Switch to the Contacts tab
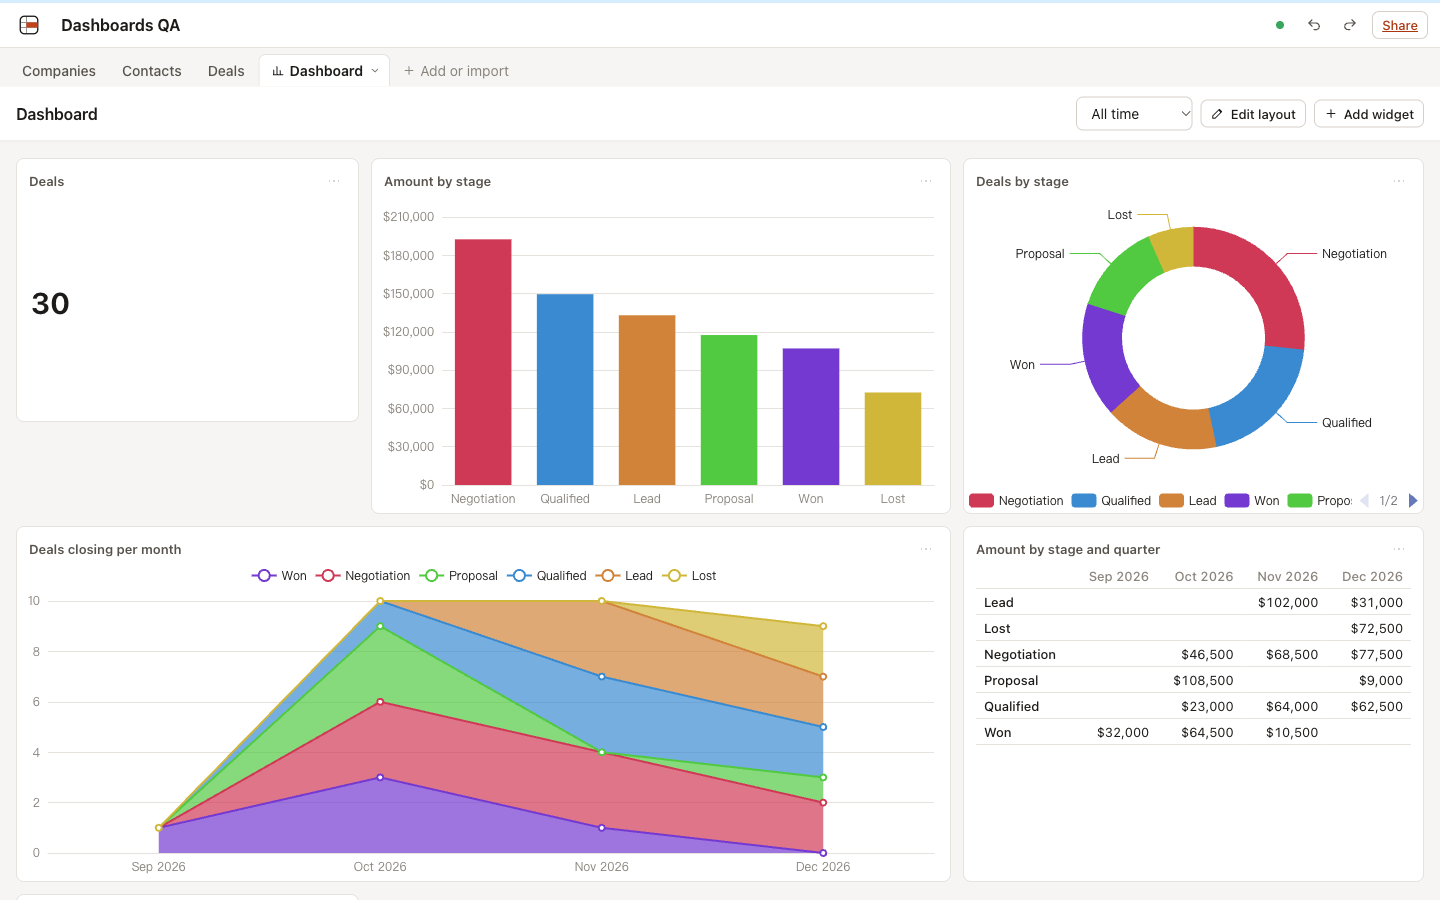The image size is (1440, 900). [152, 71]
